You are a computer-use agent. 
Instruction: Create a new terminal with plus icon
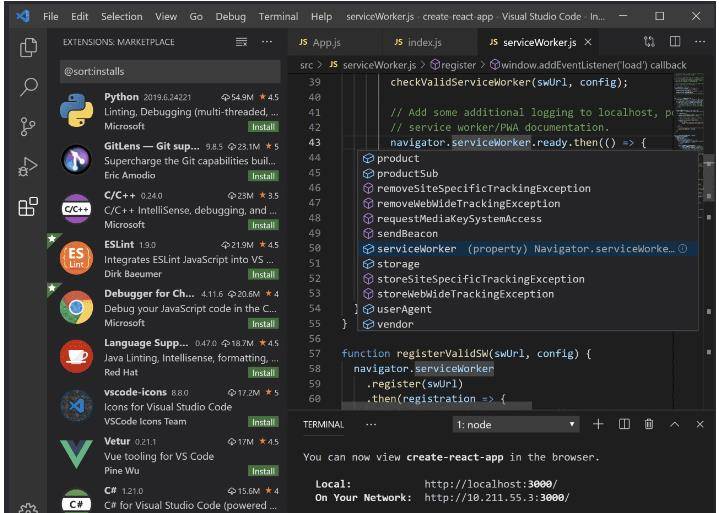pos(598,424)
